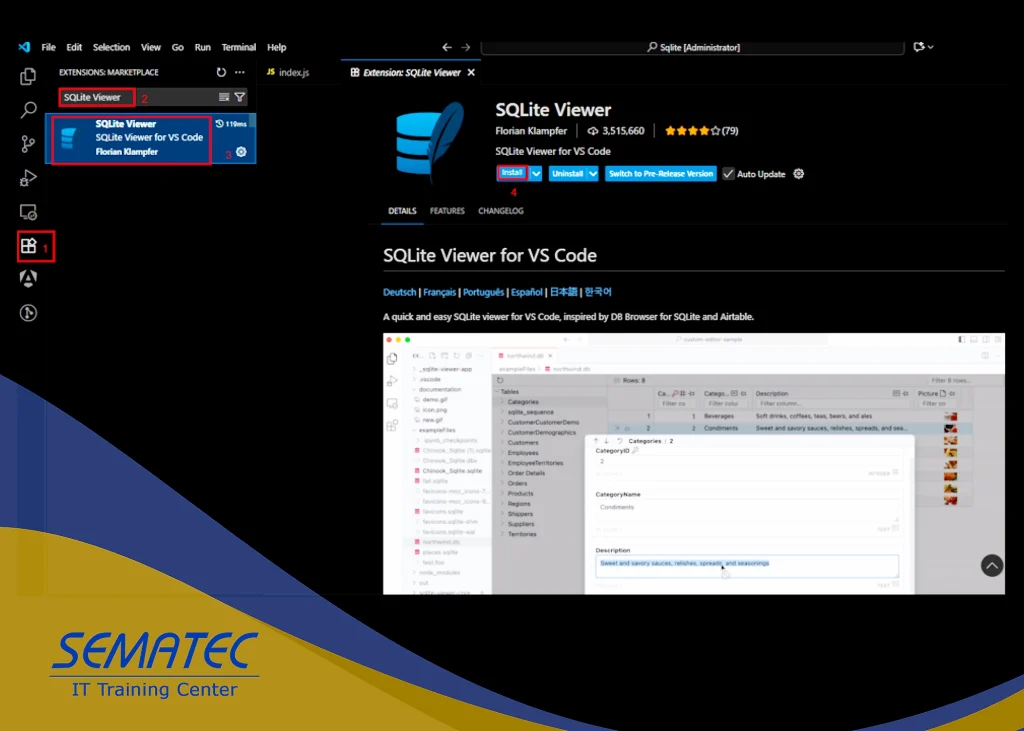Viewport: 1024px width, 731px height.
Task: Open the Git graph icon at bottom of activity bar
Action: pyautogui.click(x=28, y=313)
